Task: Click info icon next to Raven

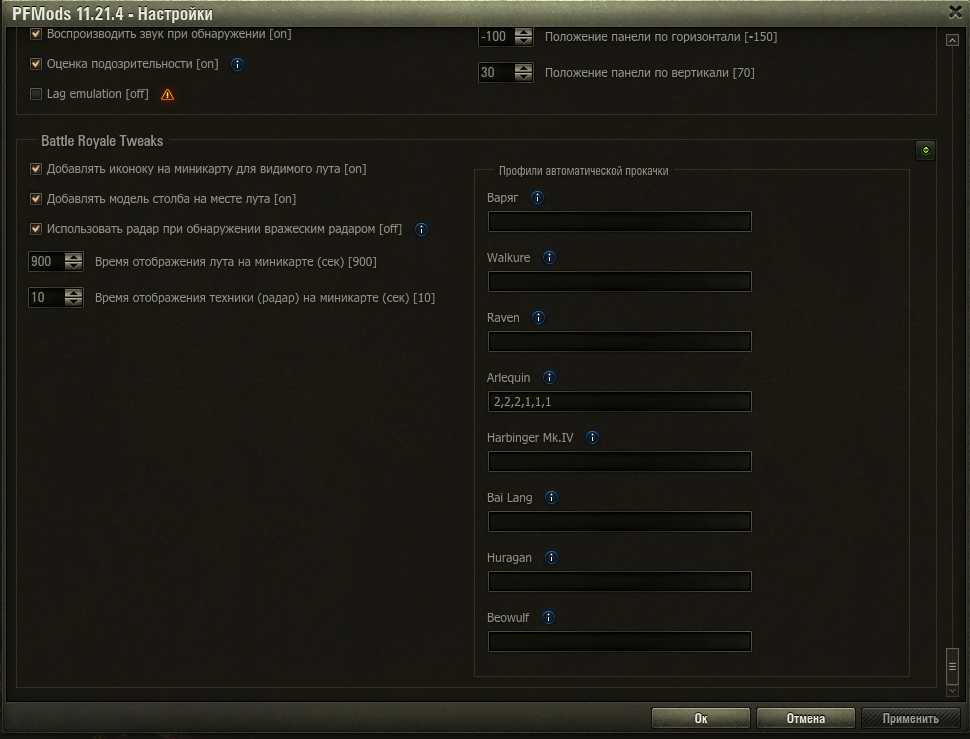Action: [538, 318]
